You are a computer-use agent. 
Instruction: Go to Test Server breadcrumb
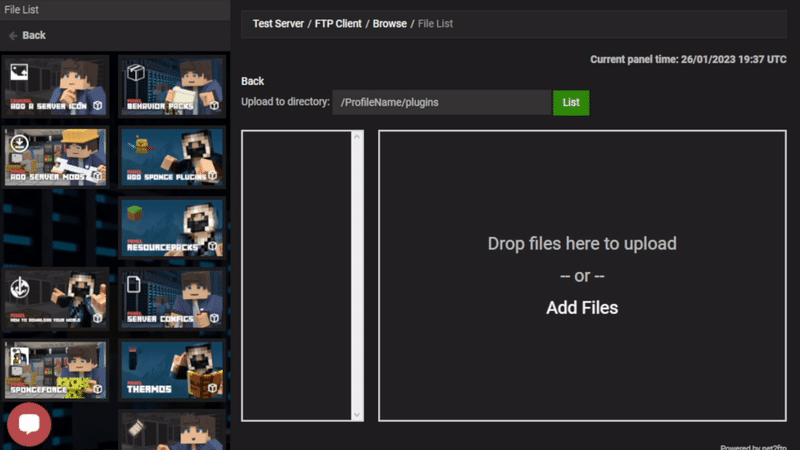click(x=278, y=24)
